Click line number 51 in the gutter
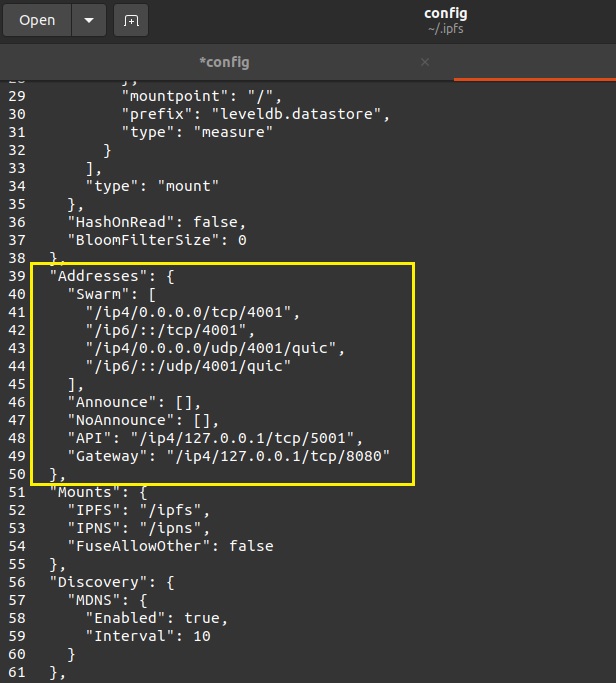 (17, 492)
